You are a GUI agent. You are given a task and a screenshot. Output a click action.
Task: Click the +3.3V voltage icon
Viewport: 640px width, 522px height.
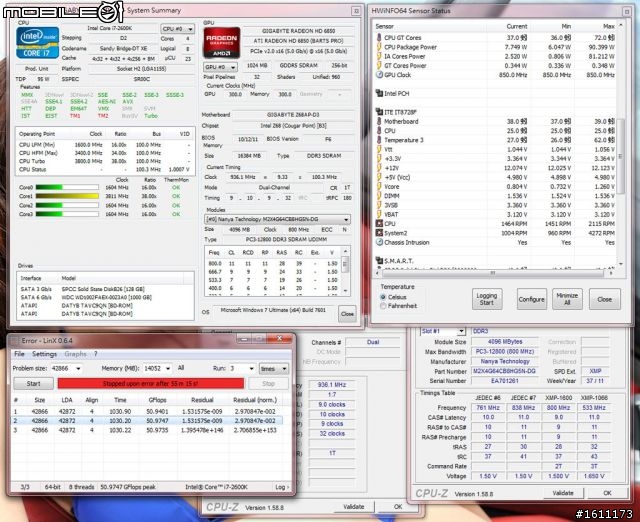(x=379, y=158)
